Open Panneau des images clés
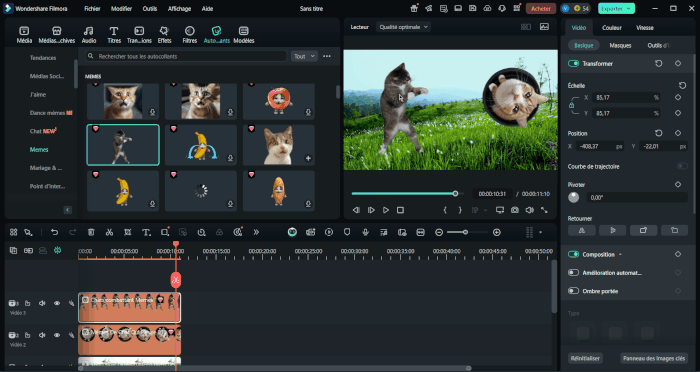Screen dimensions: 700x372 click(x=654, y=358)
